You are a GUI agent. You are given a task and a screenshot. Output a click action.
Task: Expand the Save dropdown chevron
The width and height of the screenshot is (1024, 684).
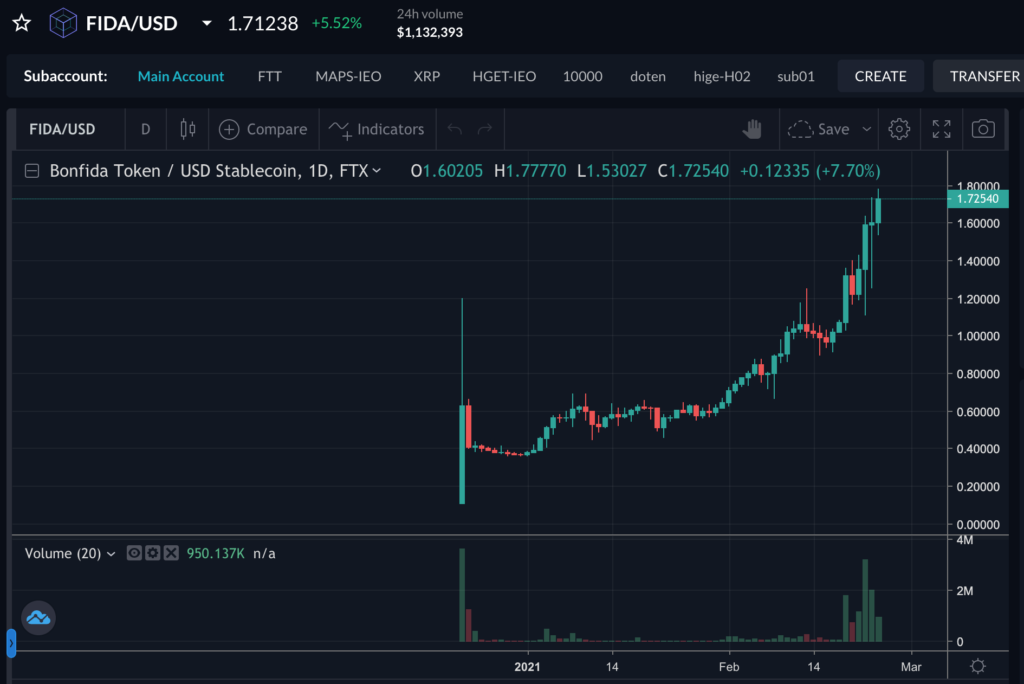[x=867, y=129]
